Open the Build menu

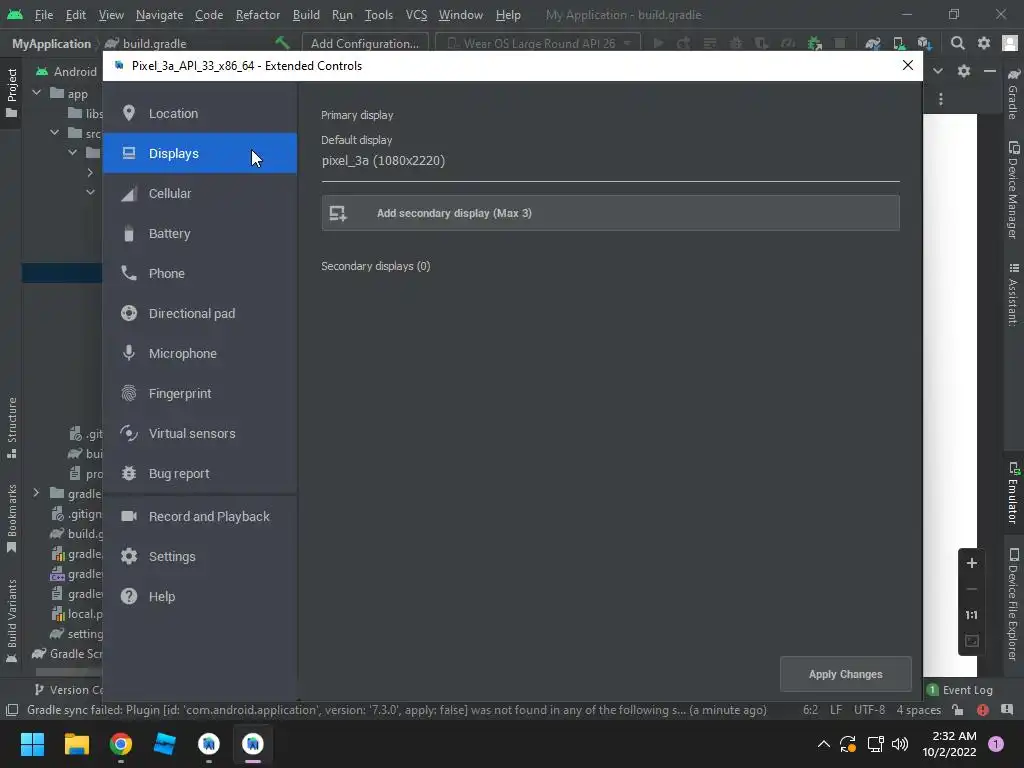306,14
